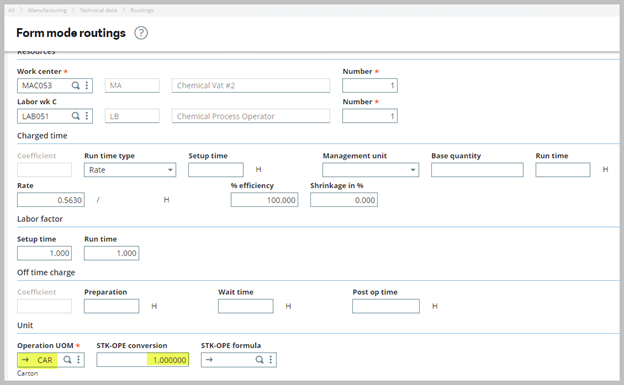Image resolution: width=624 pixels, height=385 pixels.
Task: Open the help icon beside Form mode routings
Action: click(x=141, y=33)
